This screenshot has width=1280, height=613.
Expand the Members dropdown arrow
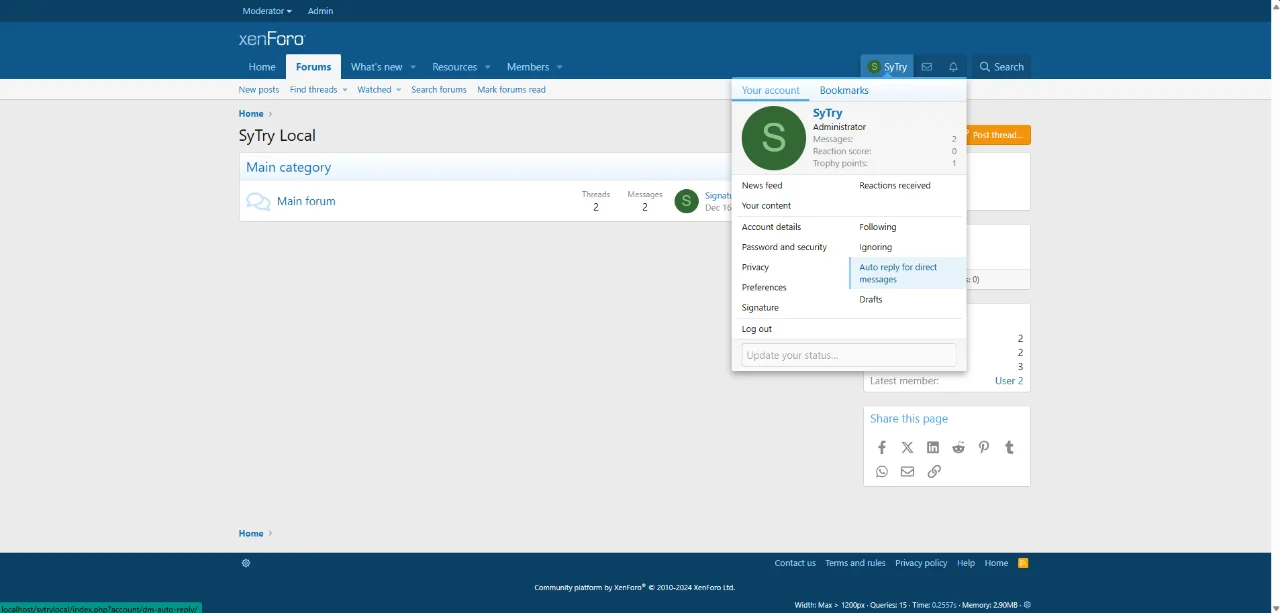coord(559,67)
